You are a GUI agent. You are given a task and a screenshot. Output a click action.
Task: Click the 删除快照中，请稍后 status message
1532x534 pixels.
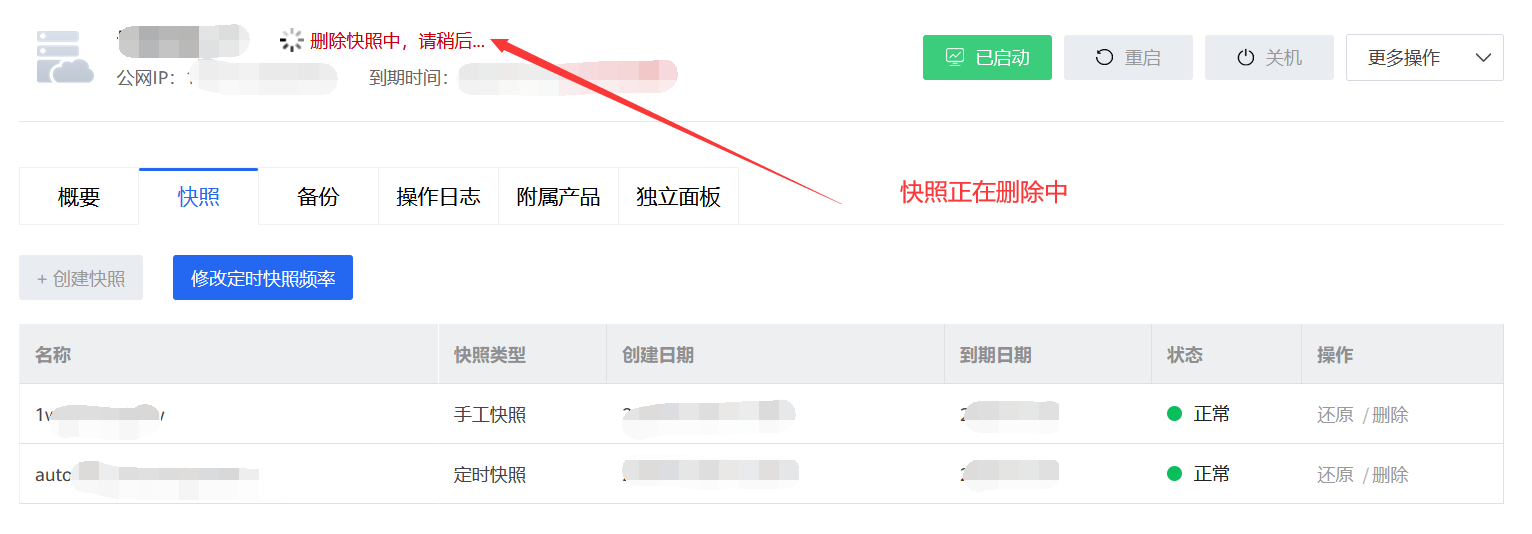point(397,41)
